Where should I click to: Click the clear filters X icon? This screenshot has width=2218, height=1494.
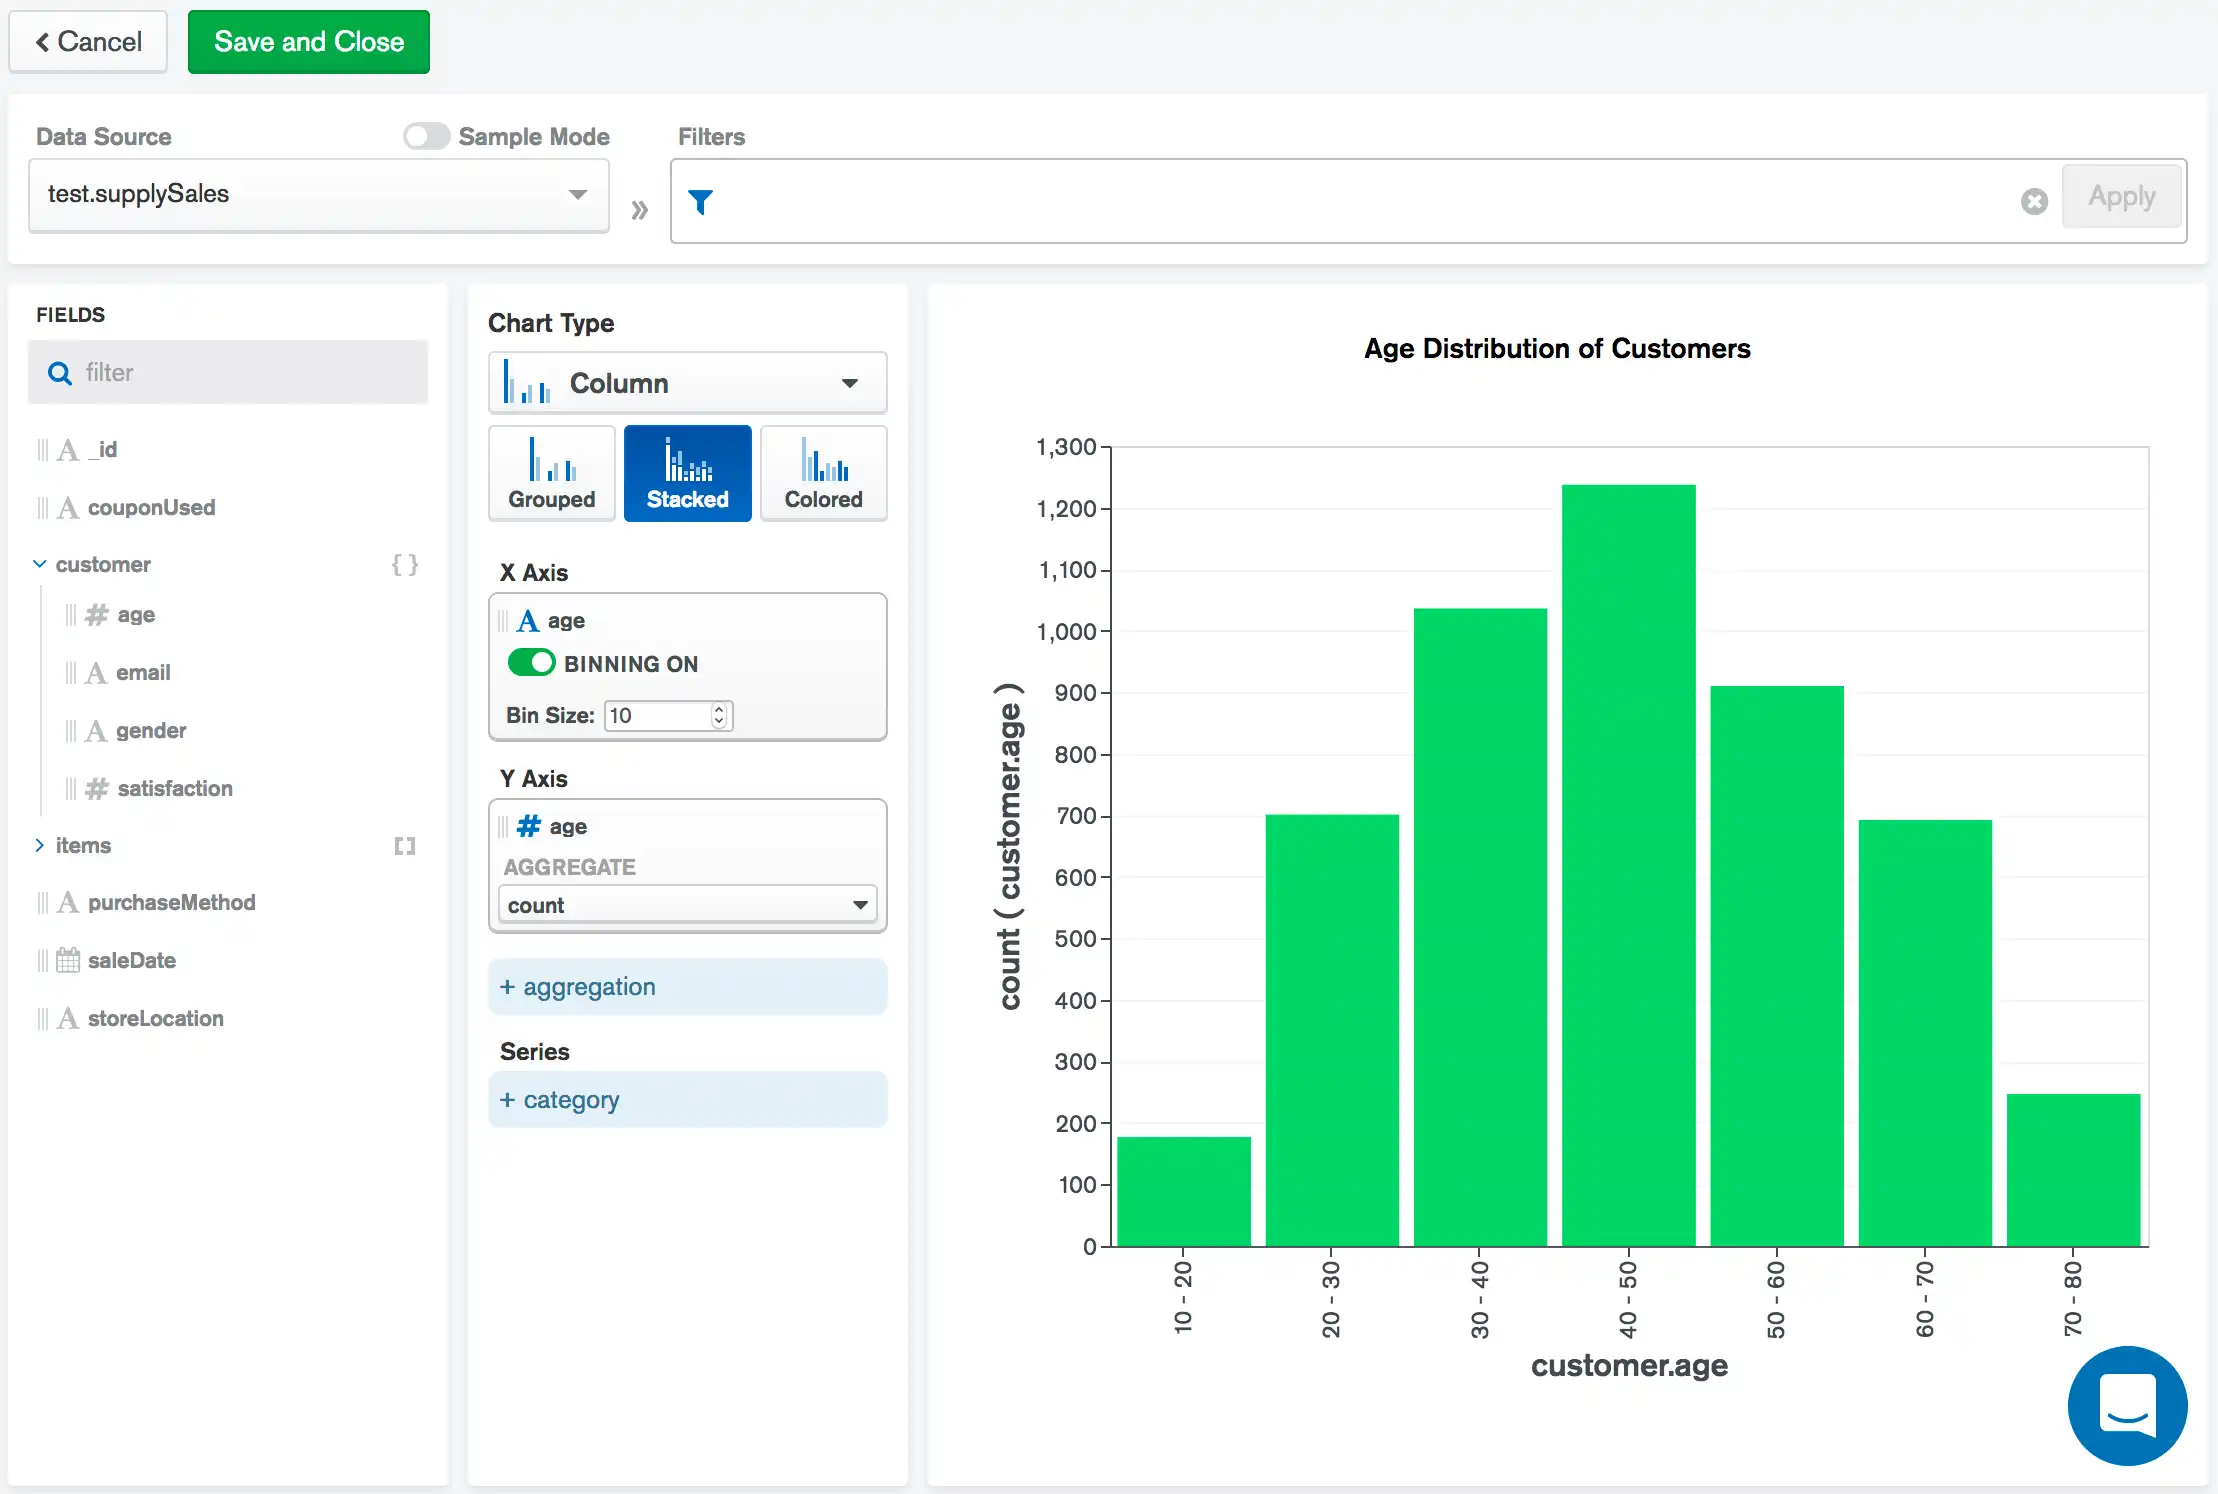click(2035, 198)
